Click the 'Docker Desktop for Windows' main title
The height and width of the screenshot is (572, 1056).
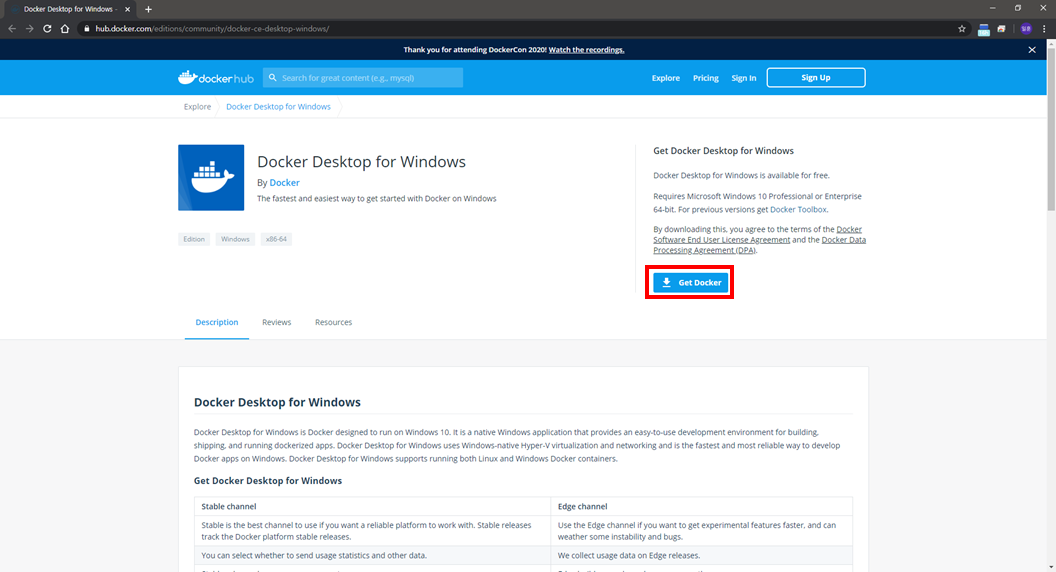click(362, 162)
